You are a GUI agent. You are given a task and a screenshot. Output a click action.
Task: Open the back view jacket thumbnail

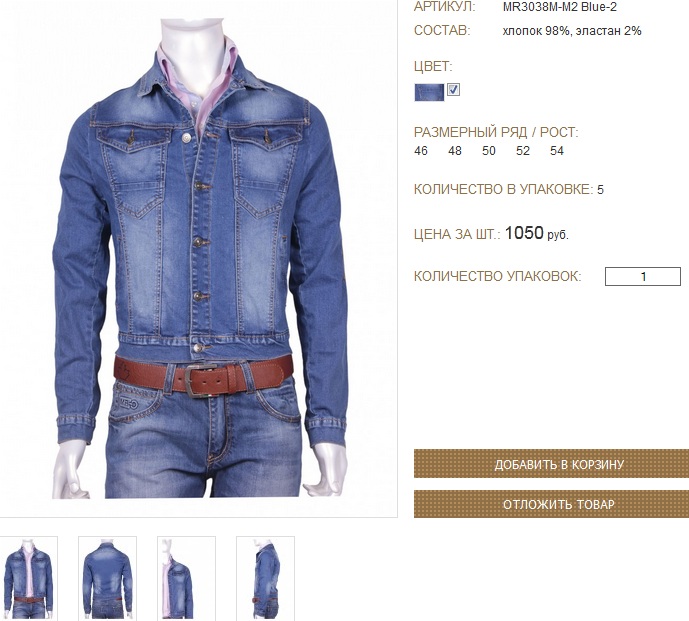(x=107, y=578)
